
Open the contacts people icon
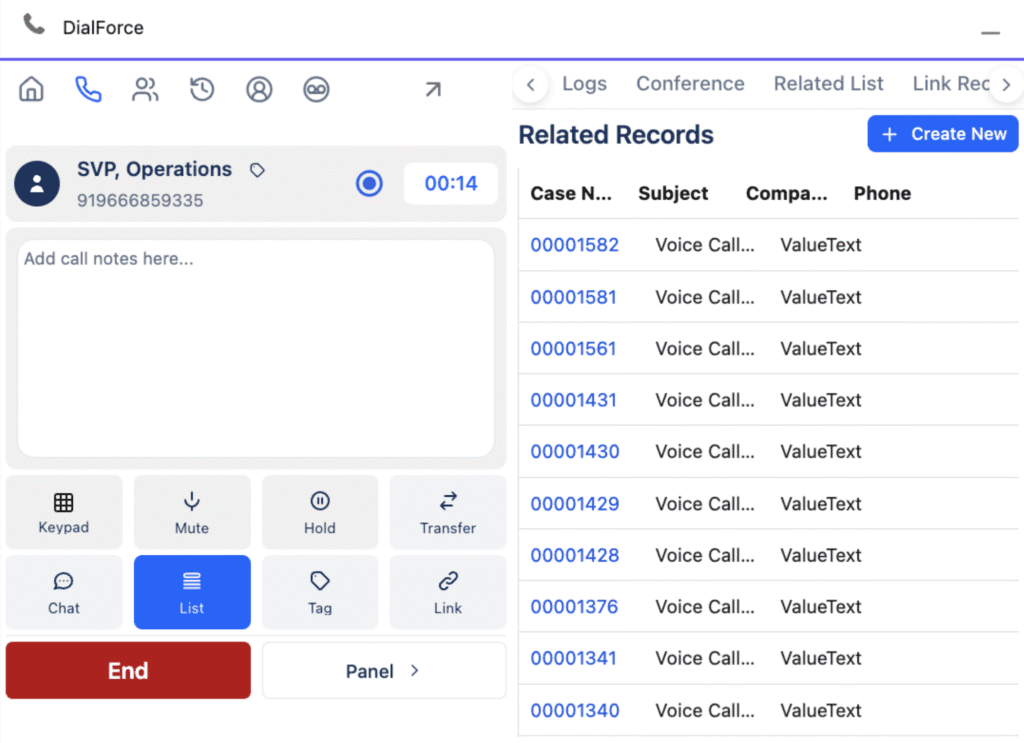145,90
